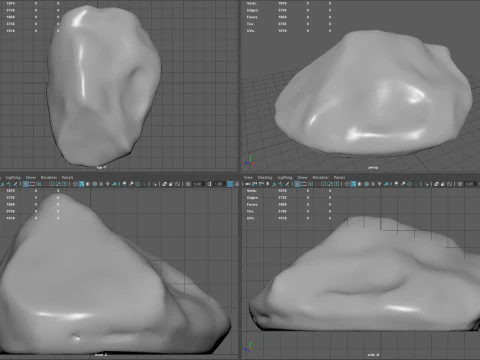Viewport: 480px width, 360px height.
Task: Toggle Motion Blur in side panel toolbar
Action: tap(403, 184)
